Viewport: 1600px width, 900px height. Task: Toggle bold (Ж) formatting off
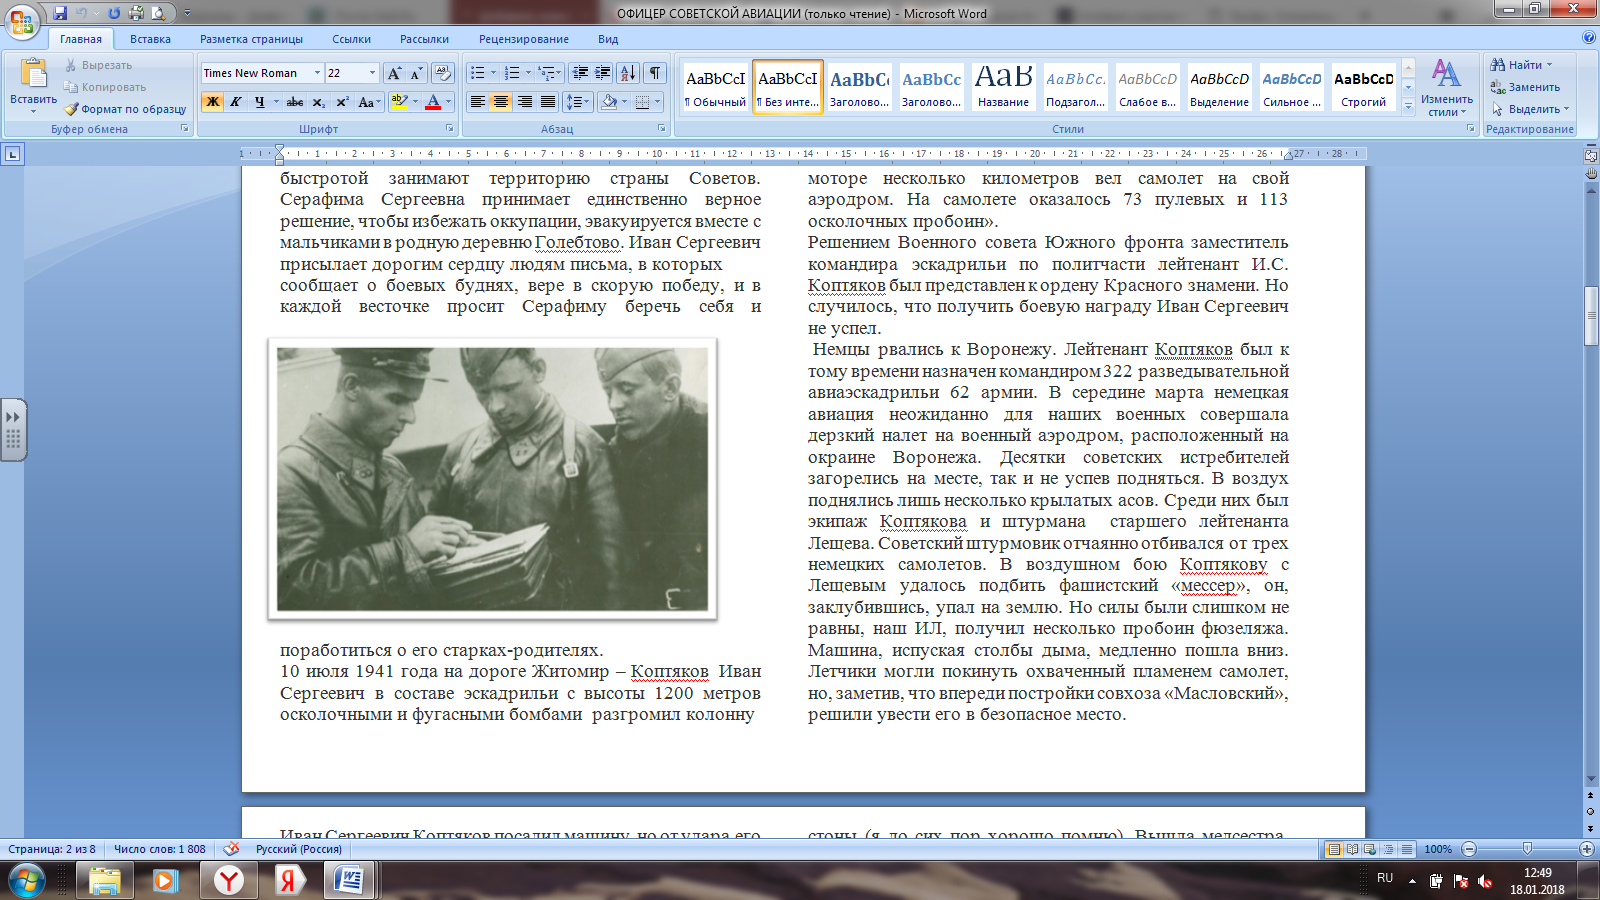click(212, 102)
